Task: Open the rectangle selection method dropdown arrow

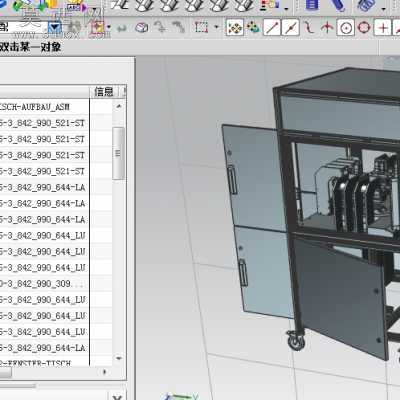Action: tap(217, 27)
